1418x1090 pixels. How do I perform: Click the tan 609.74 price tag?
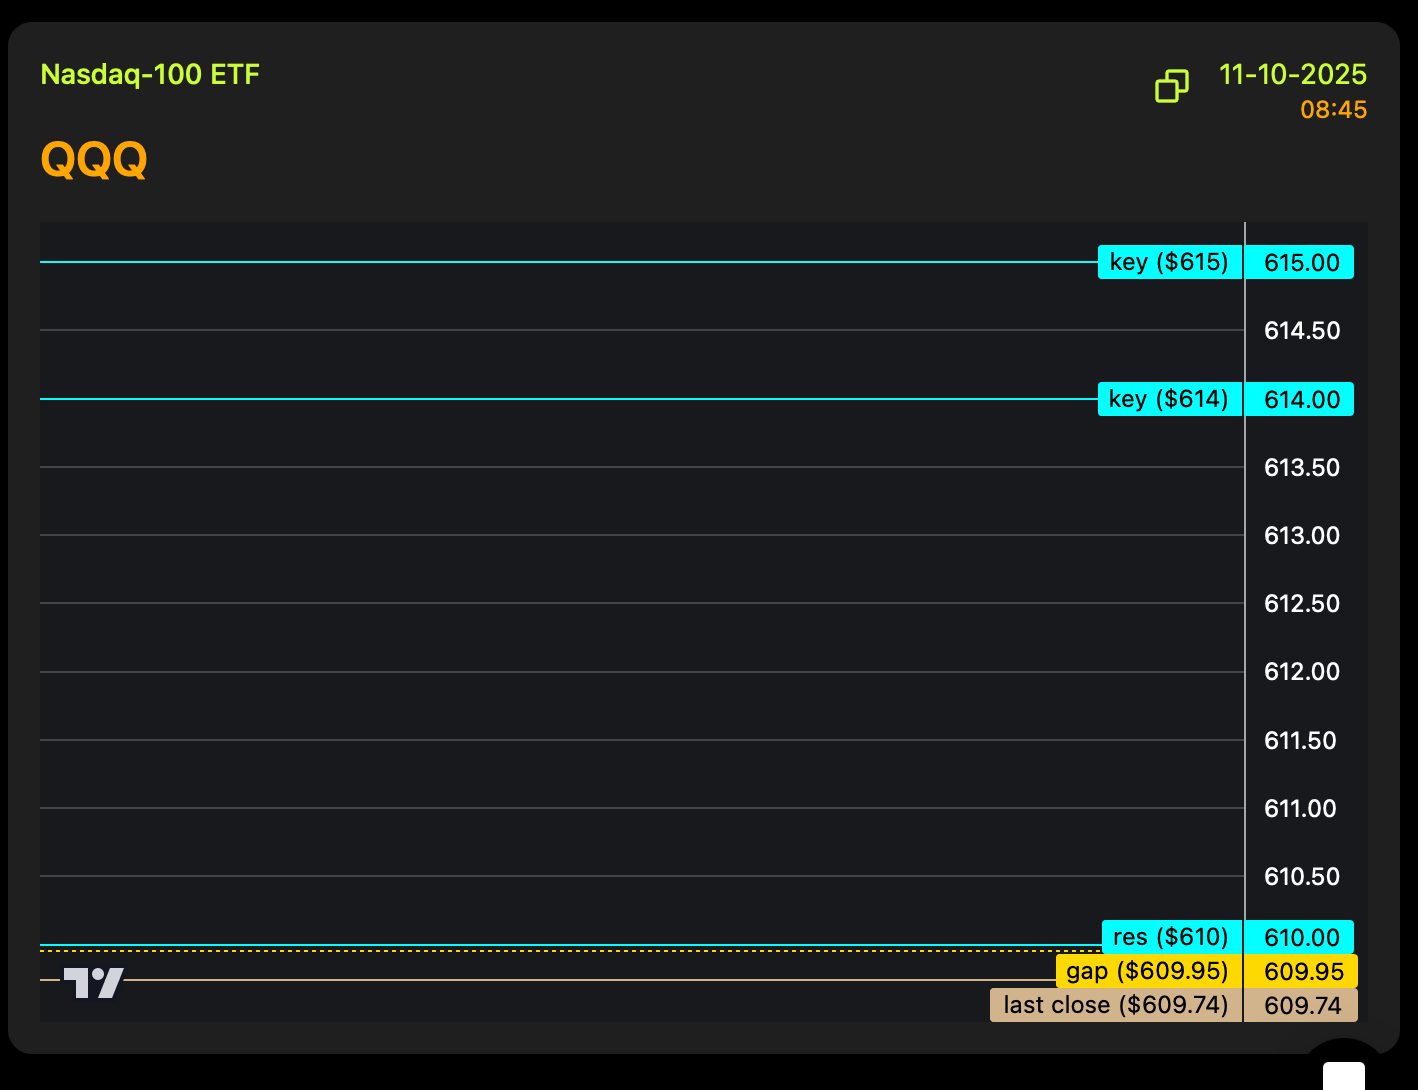click(x=1302, y=1006)
